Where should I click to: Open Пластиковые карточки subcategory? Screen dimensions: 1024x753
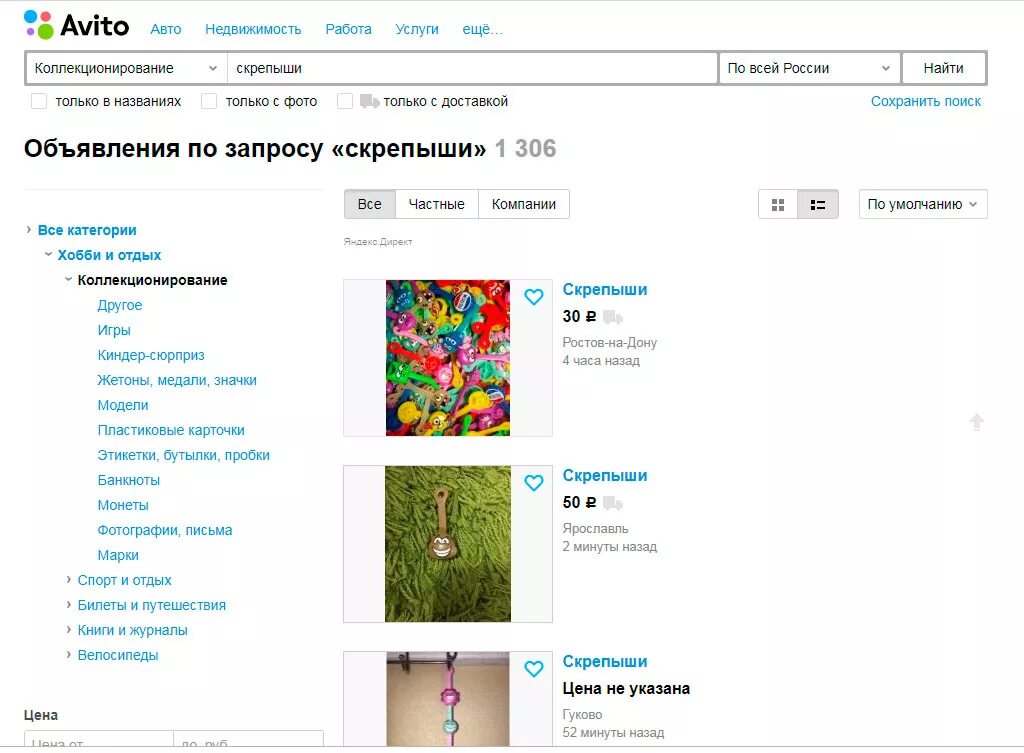[x=171, y=430]
